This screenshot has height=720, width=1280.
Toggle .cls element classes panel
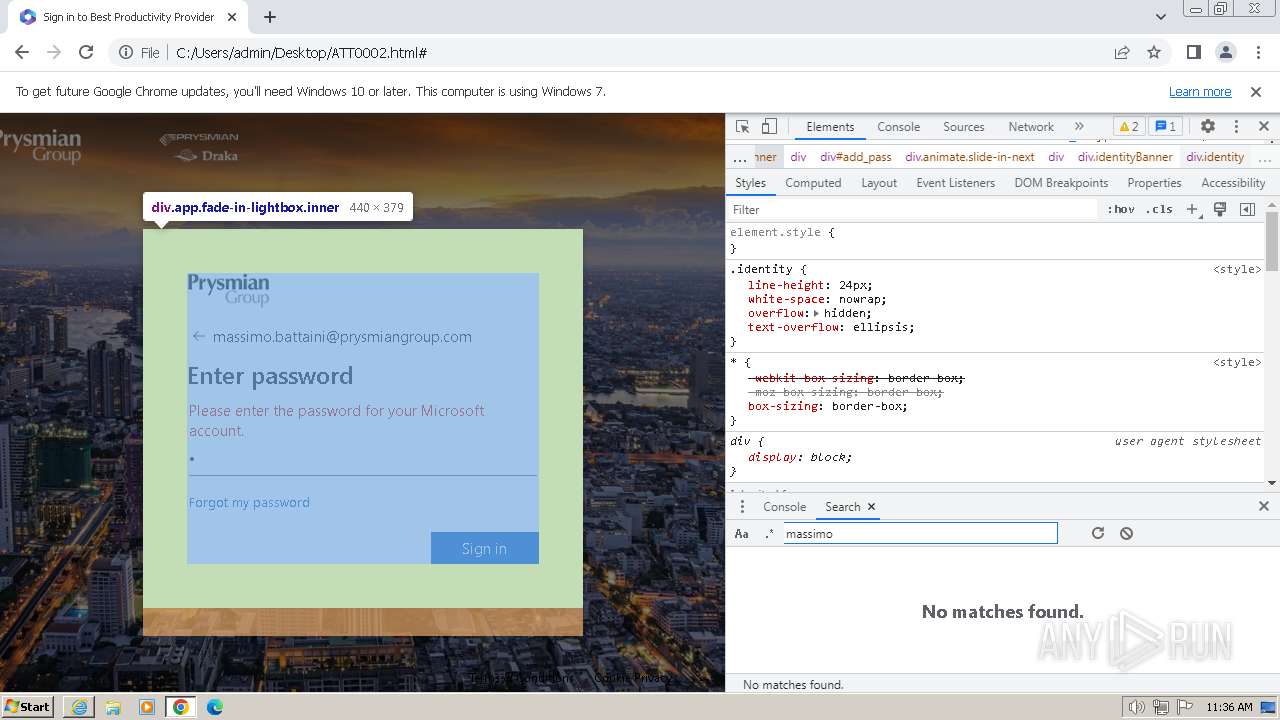(1160, 210)
